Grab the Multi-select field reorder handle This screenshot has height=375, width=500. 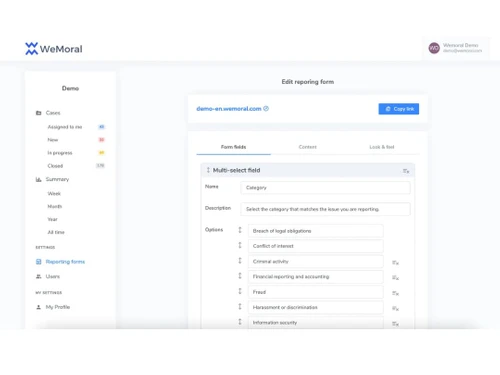[208, 170]
